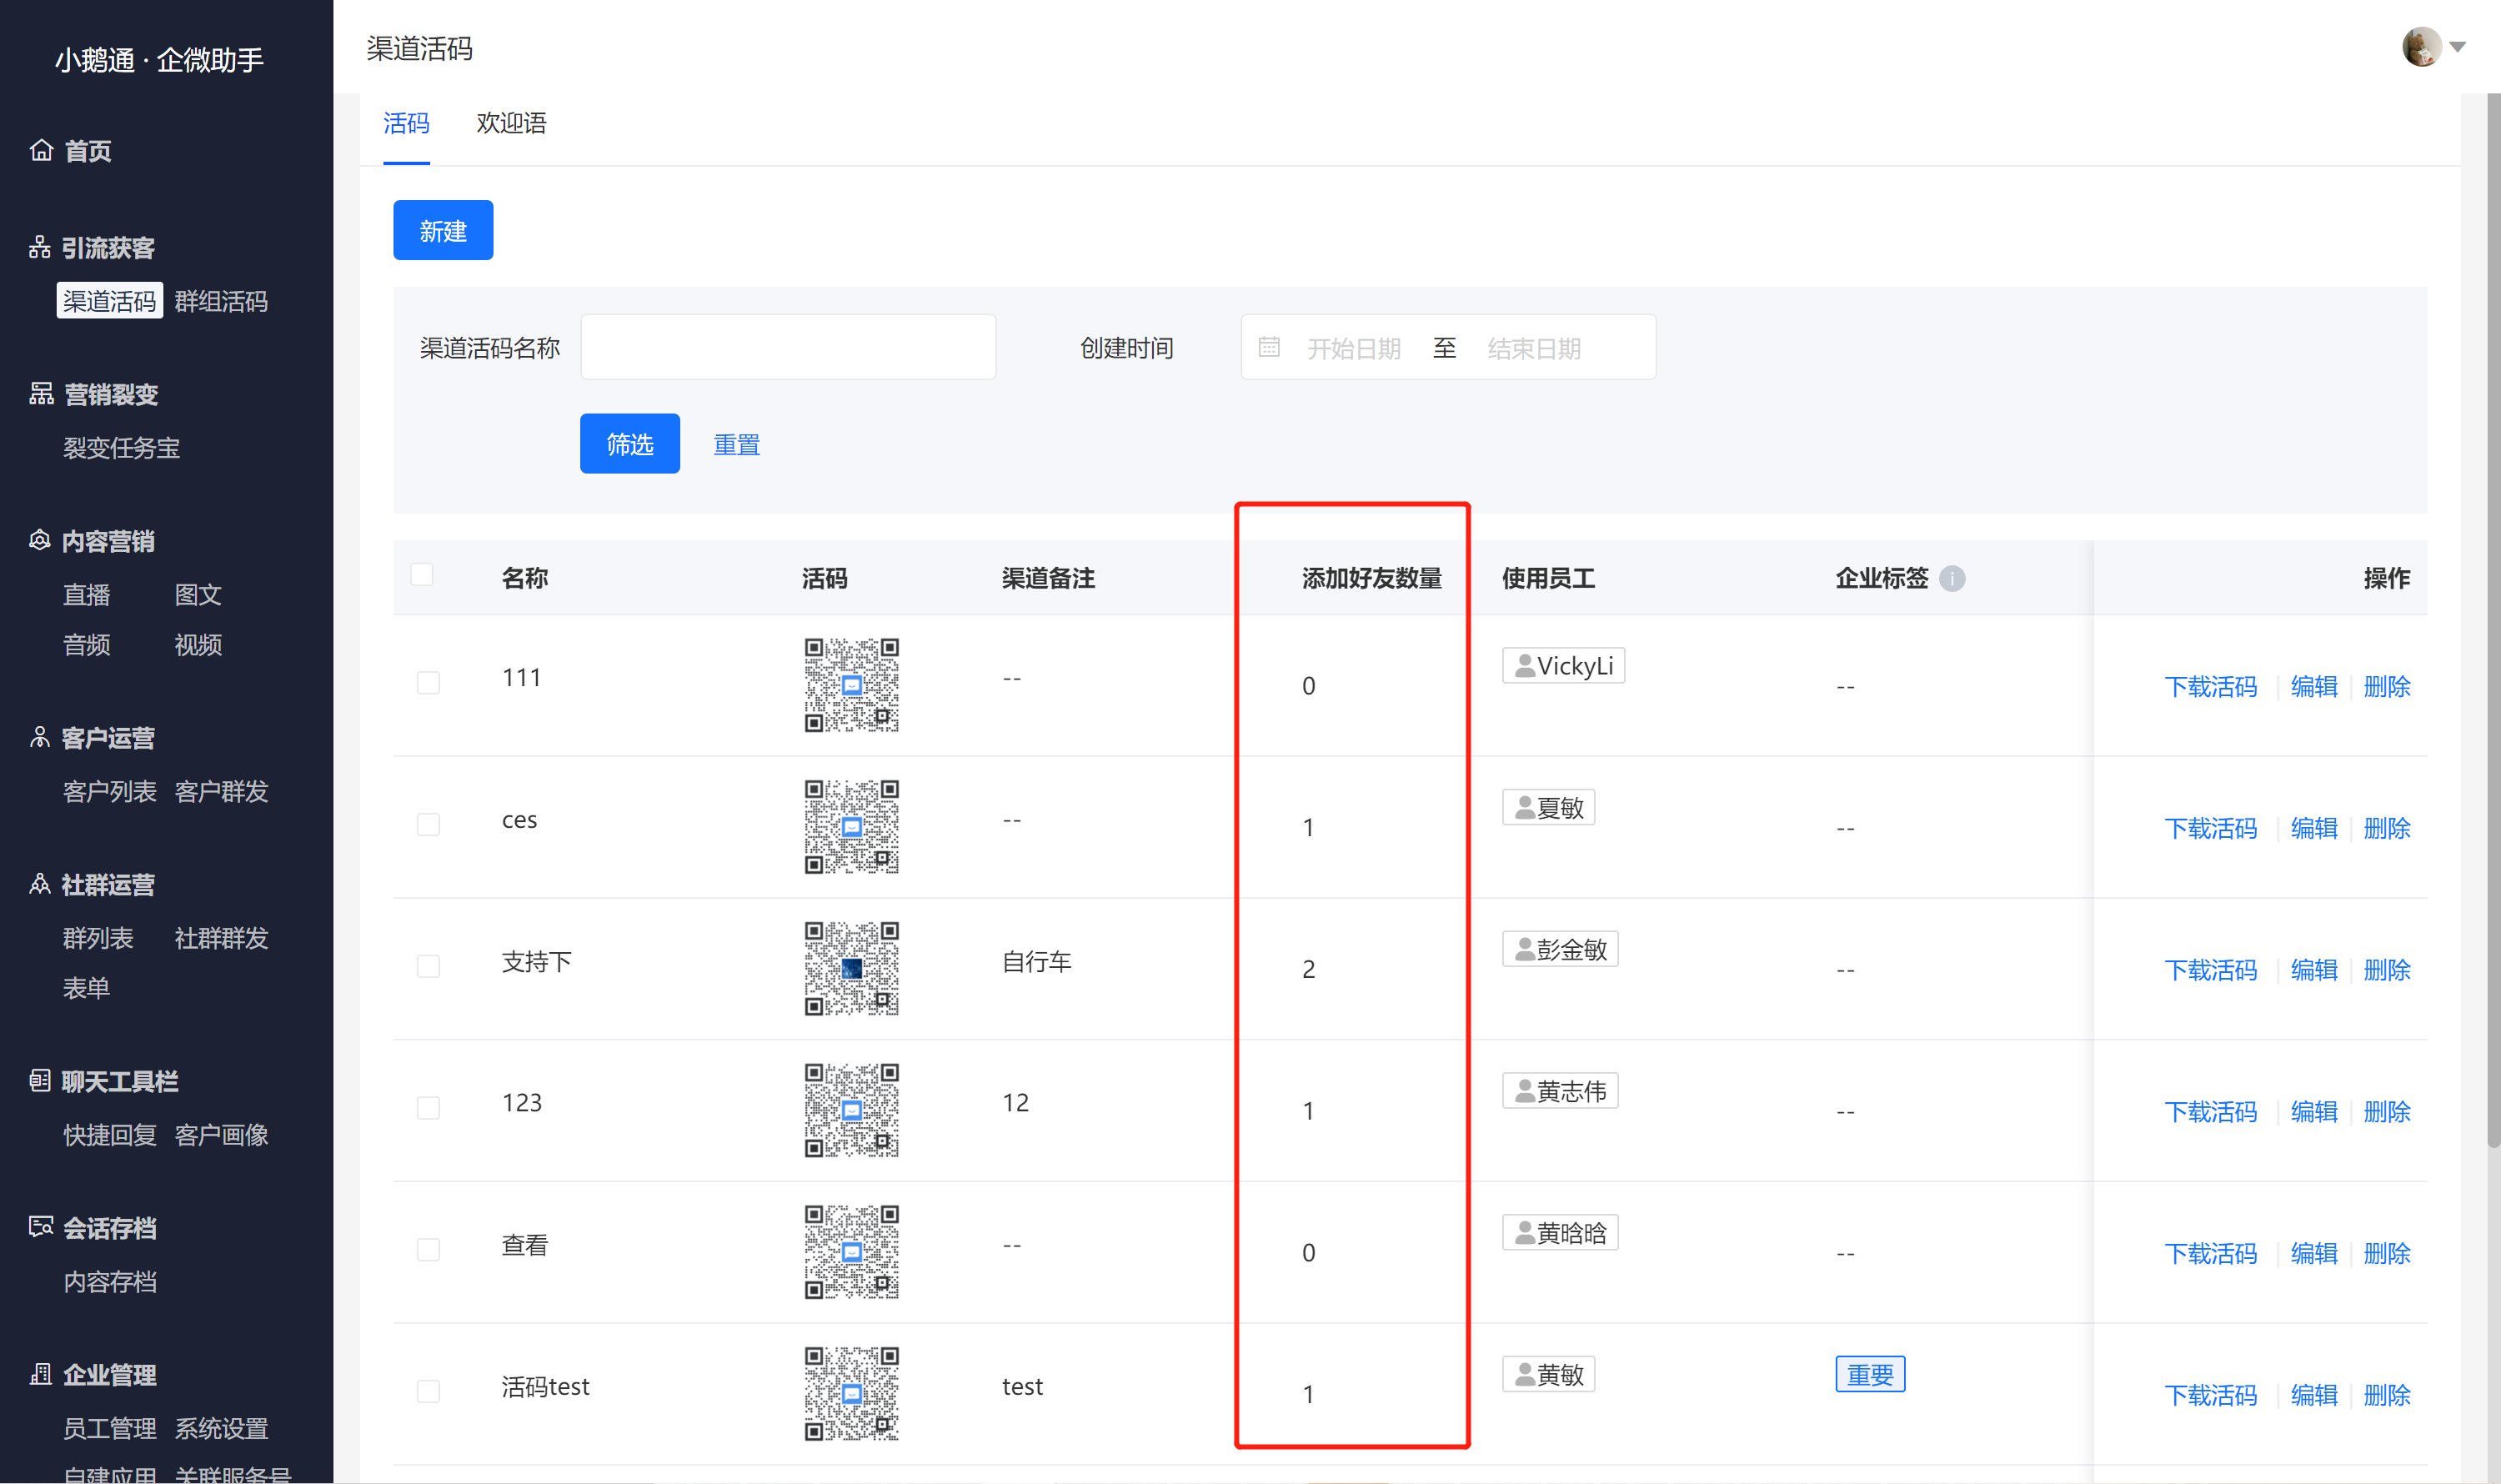
Task: Delete the 查看 channel code
Action: 2386,1253
